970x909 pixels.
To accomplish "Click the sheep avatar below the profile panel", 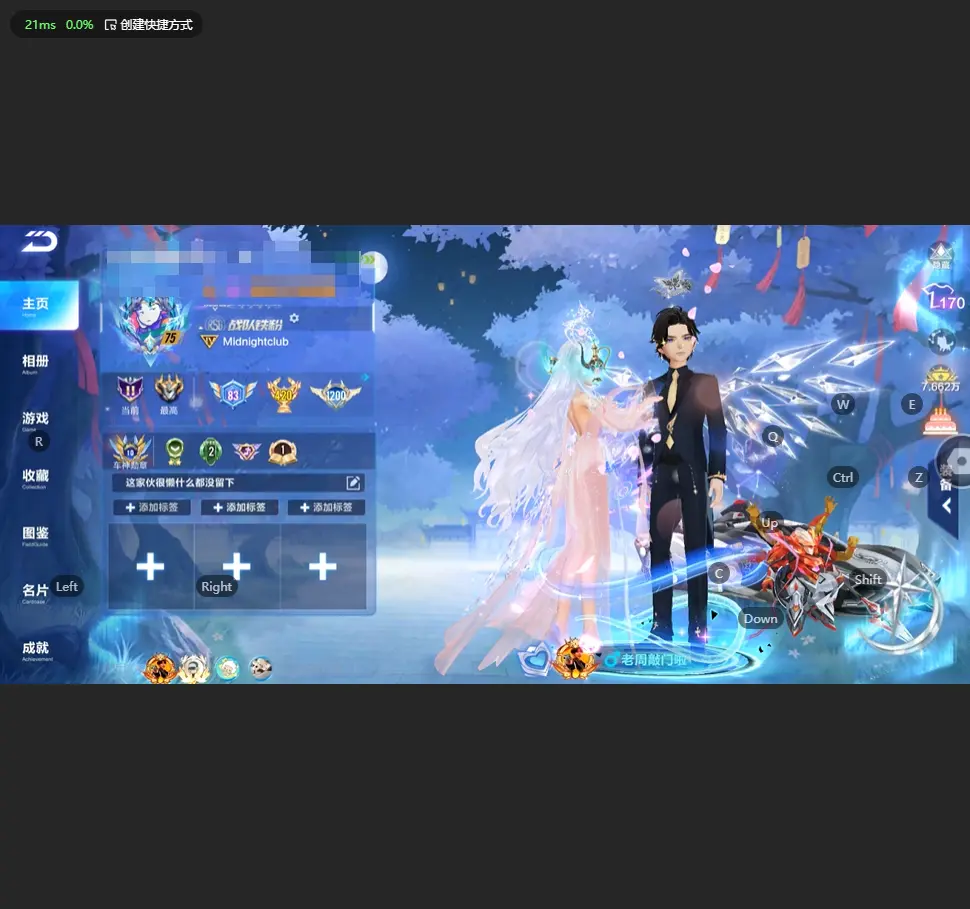I will 228,668.
